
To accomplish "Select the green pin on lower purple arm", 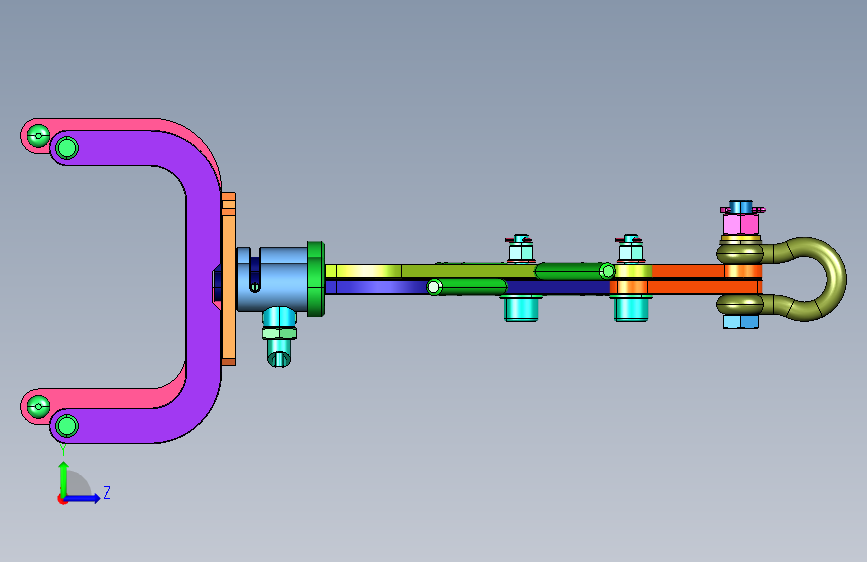I will click(x=67, y=426).
